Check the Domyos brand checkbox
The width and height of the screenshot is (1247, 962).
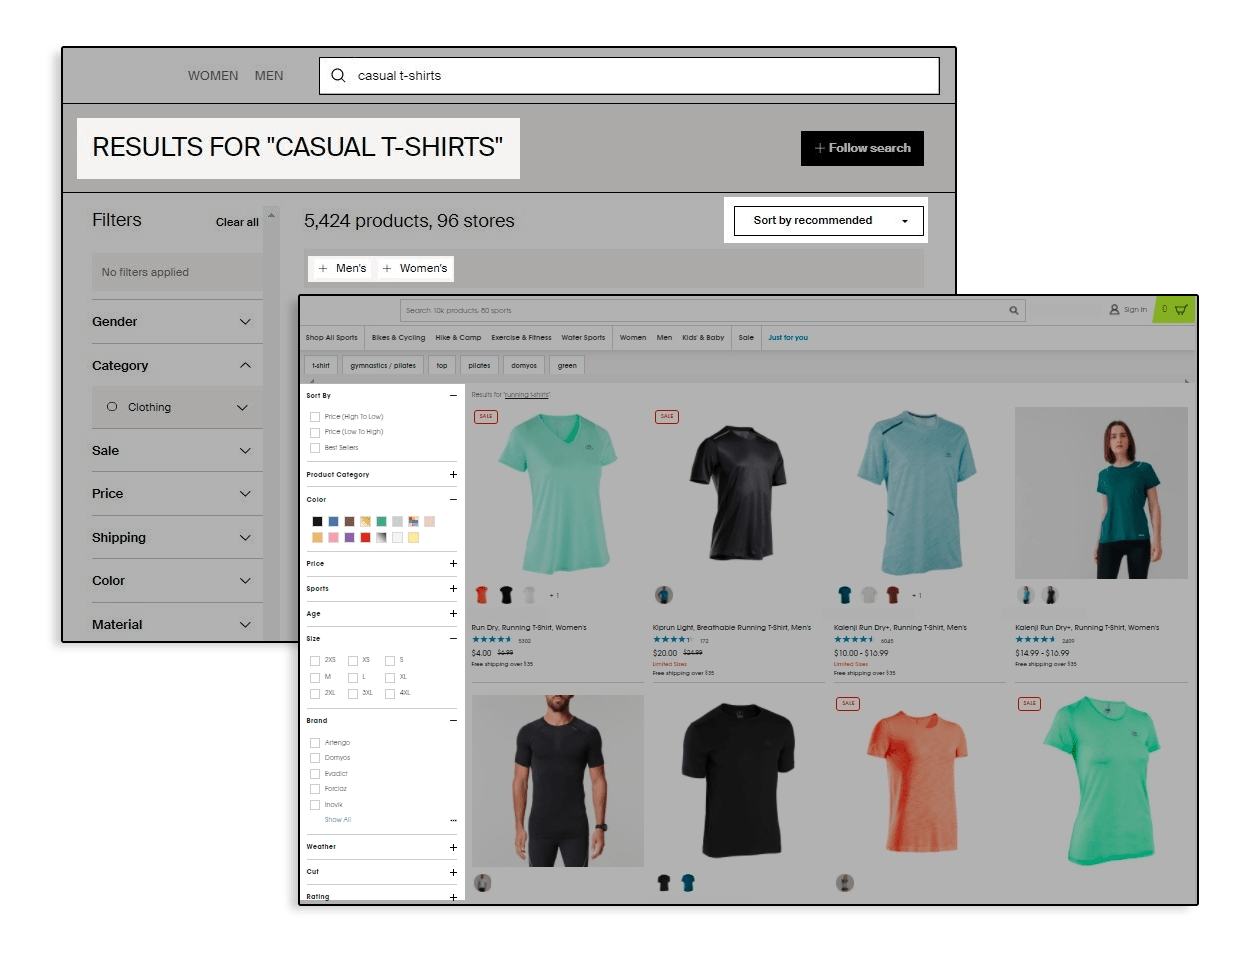[315, 757]
